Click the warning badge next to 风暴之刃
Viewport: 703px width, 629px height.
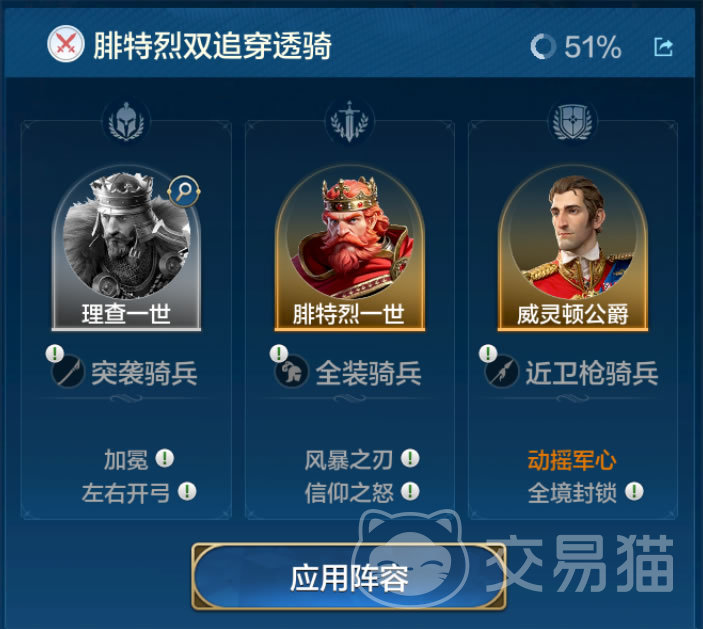tap(410, 458)
